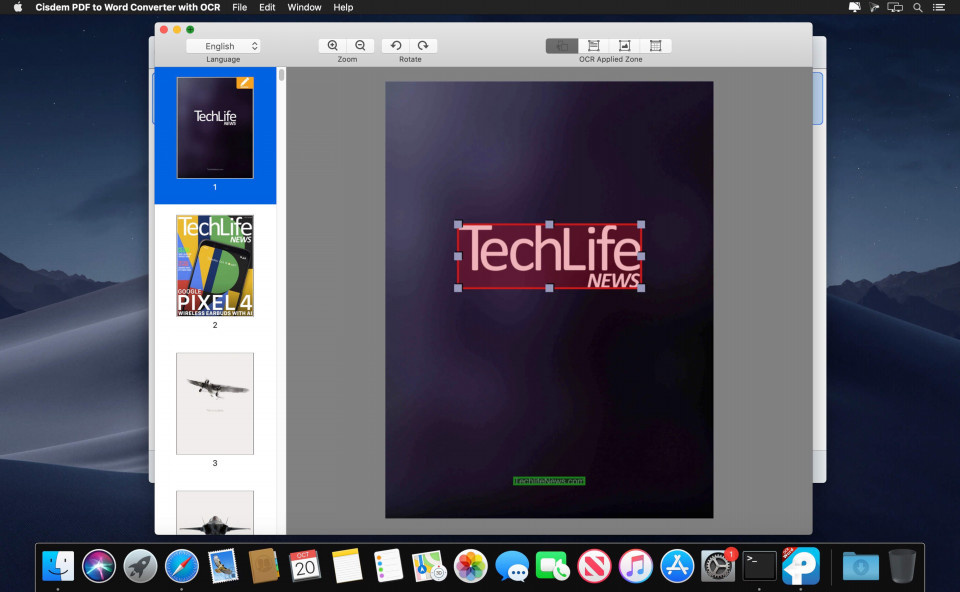Activate the zone selection tool

[562, 46]
